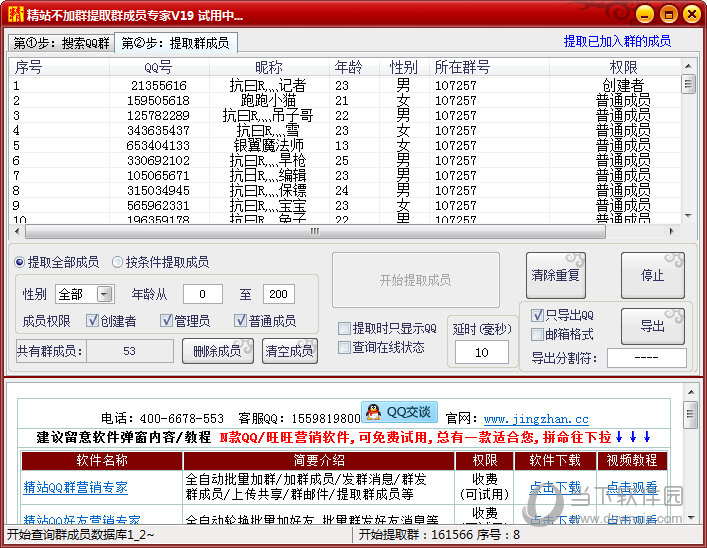Click the member table vertical scroll up arrow
The image size is (707, 548).
click(x=688, y=66)
